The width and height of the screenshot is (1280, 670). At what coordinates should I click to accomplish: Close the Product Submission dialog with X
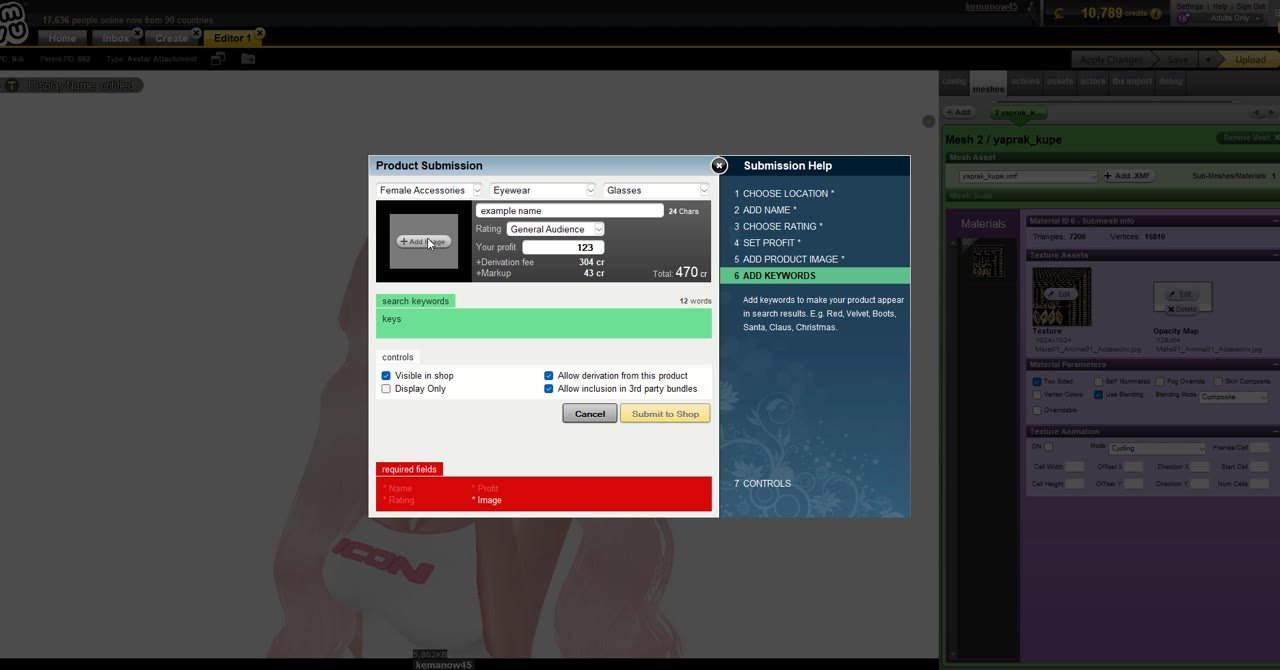(x=719, y=165)
